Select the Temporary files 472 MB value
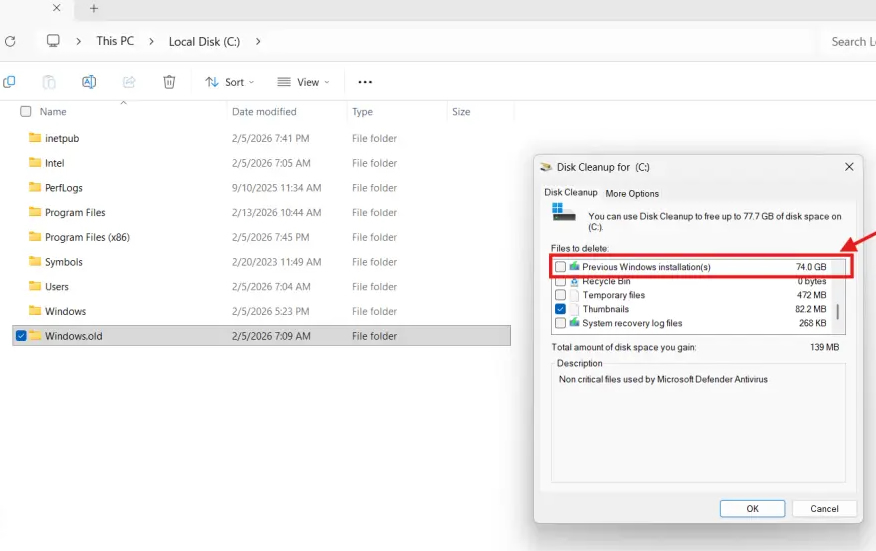Image resolution: width=876 pixels, height=551 pixels. (x=812, y=294)
